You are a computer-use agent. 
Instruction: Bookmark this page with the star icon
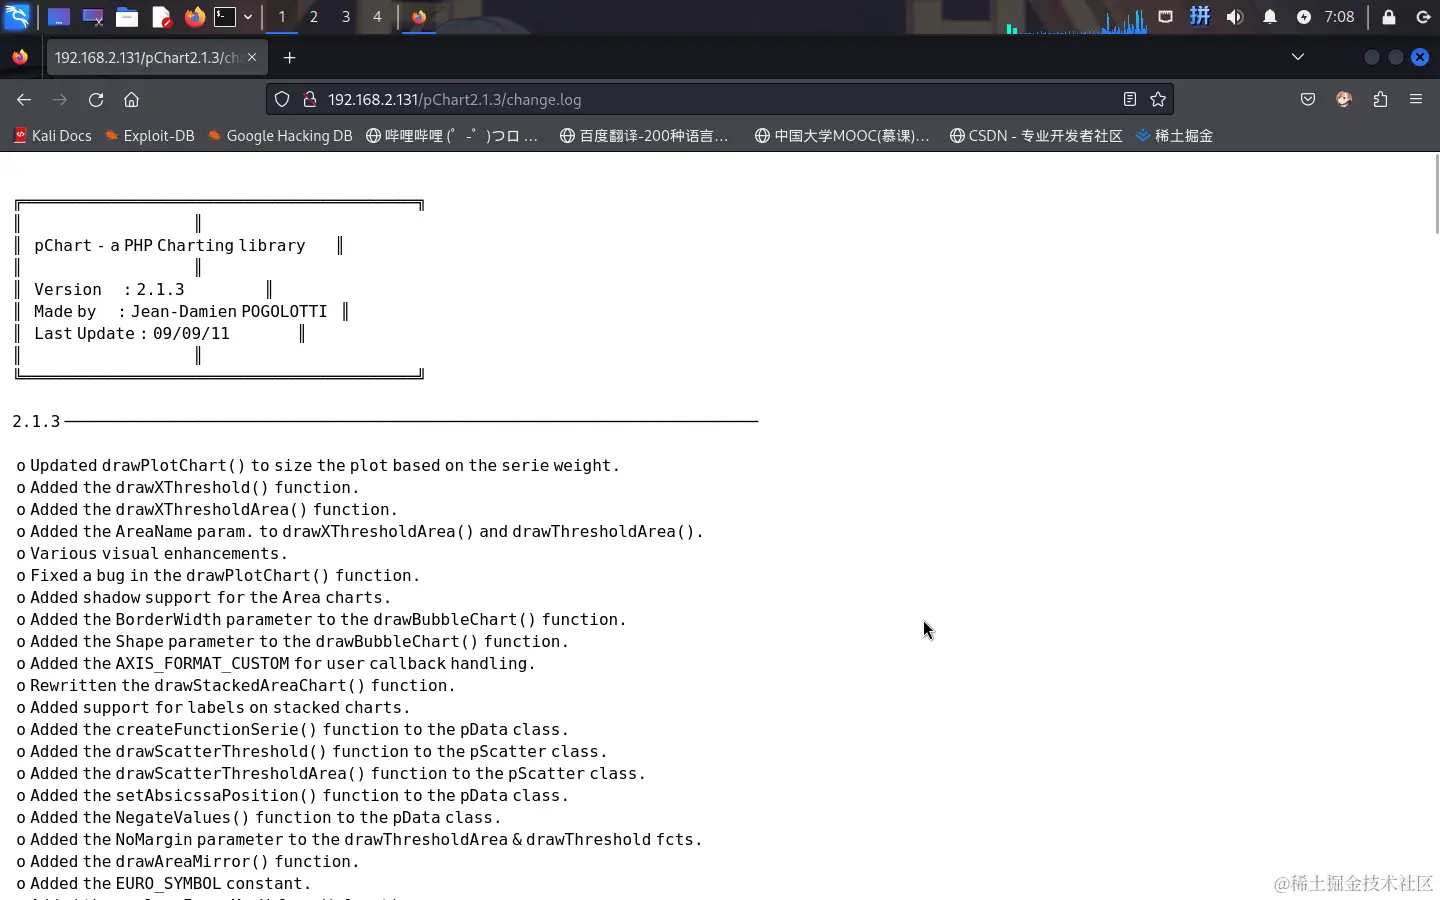click(1158, 99)
